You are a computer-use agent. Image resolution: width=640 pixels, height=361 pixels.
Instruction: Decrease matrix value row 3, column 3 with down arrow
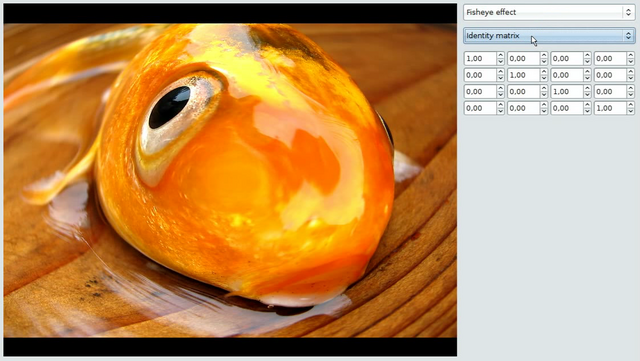click(x=587, y=95)
